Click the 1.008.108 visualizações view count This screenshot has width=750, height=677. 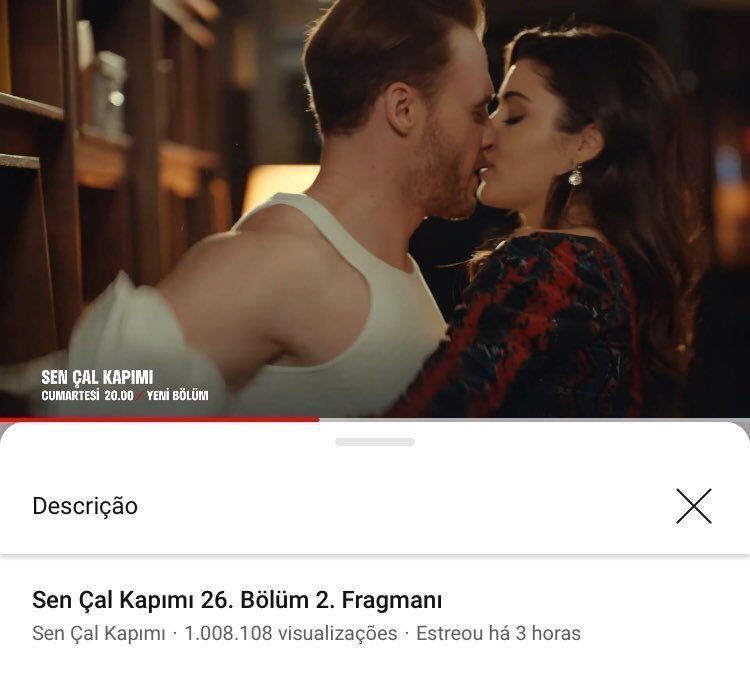pyautogui.click(x=291, y=633)
